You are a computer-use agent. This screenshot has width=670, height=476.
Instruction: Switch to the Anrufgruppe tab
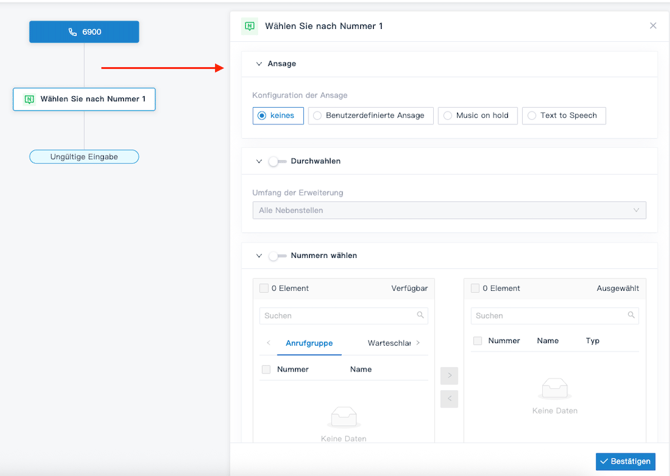tap(309, 343)
